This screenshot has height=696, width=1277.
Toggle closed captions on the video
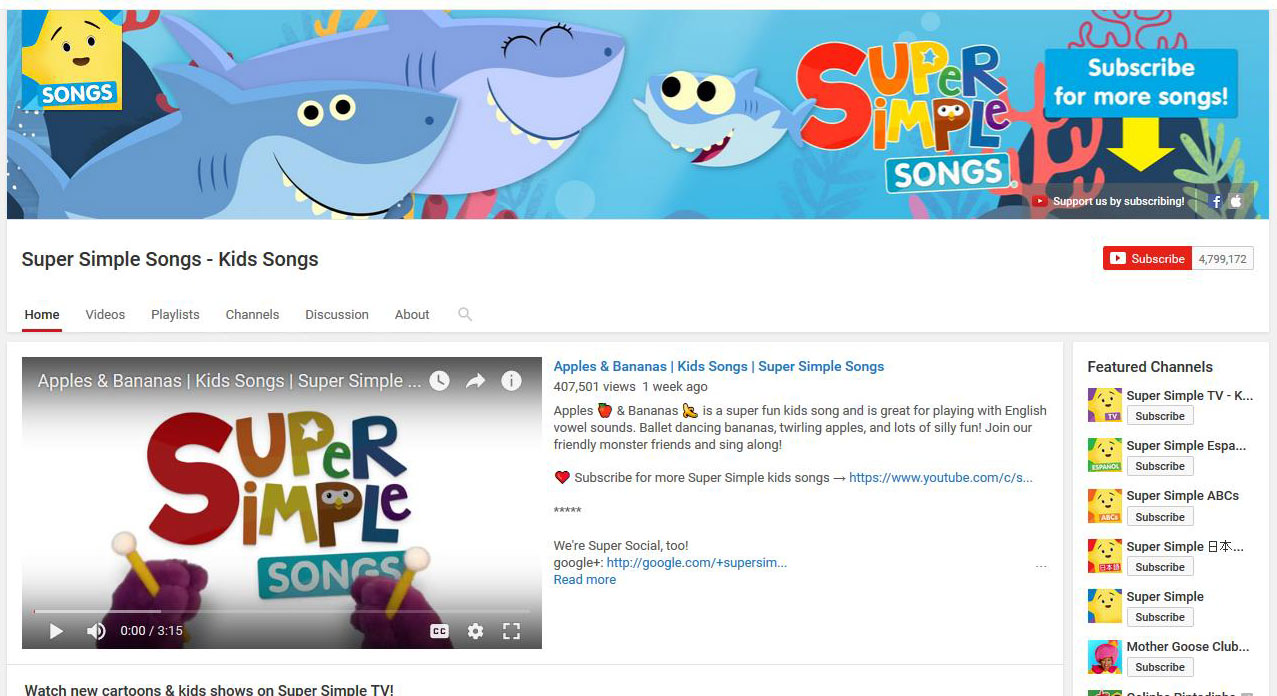(439, 631)
